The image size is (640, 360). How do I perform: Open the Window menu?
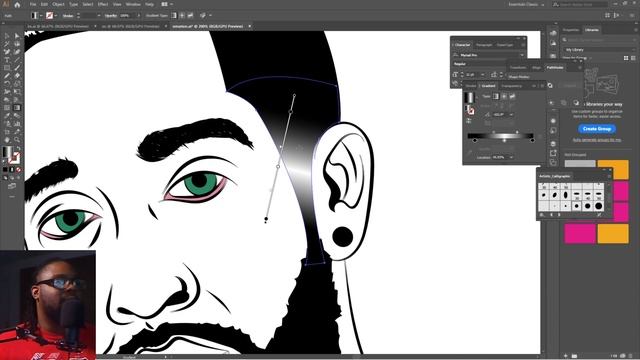(133, 4)
